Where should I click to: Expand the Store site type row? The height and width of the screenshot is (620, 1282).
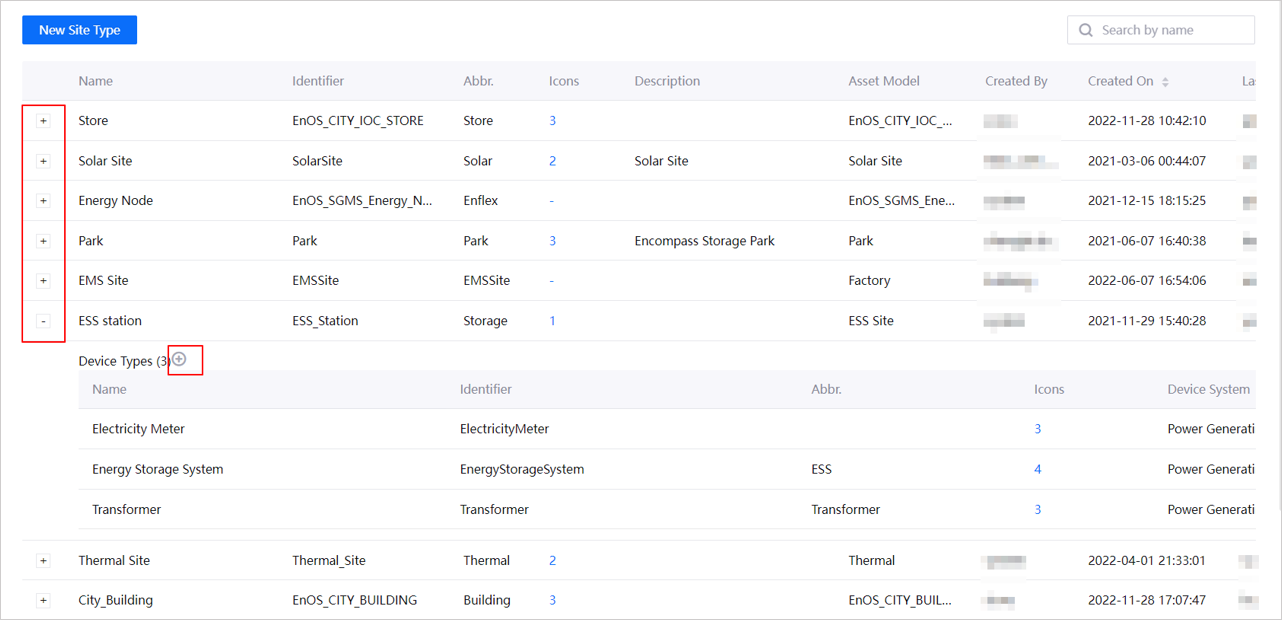click(43, 121)
